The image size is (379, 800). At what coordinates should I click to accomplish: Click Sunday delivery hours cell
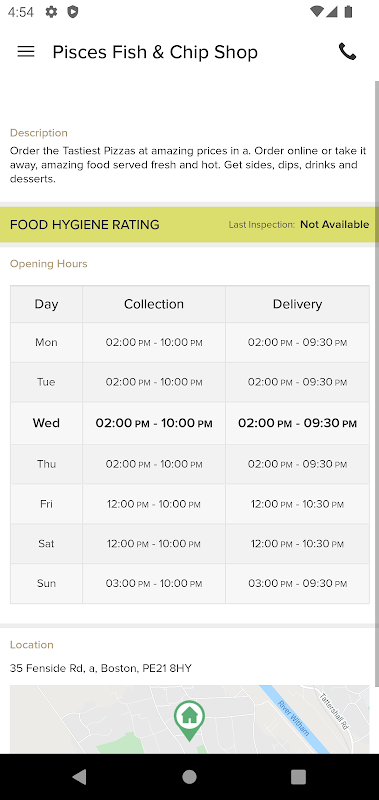pyautogui.click(x=297, y=583)
